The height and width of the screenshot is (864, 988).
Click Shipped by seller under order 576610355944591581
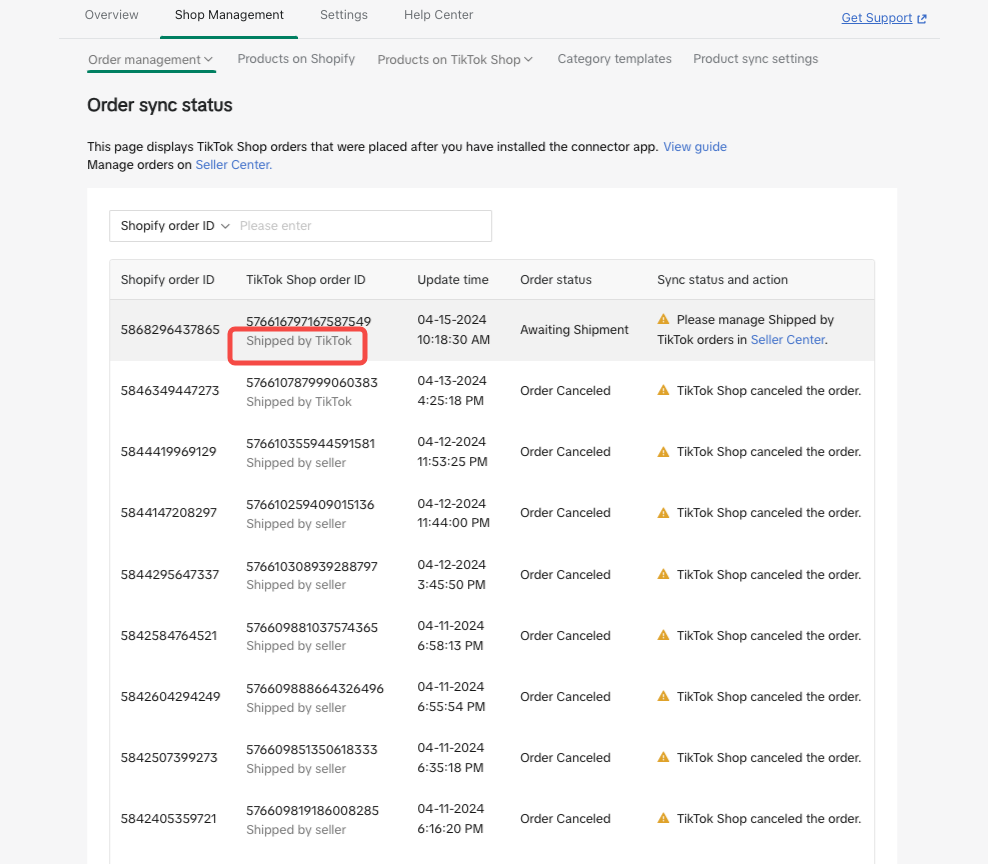tap(296, 463)
